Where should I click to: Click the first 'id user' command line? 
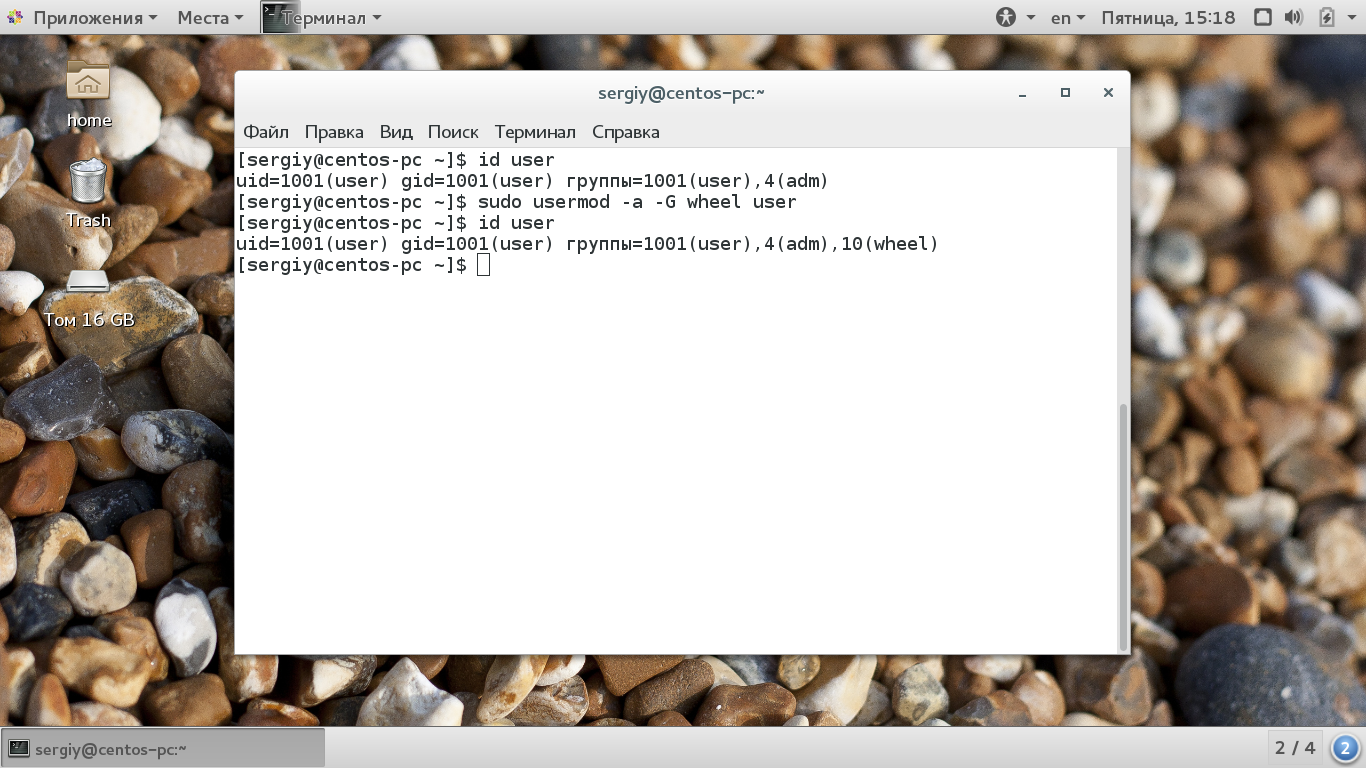(x=395, y=160)
